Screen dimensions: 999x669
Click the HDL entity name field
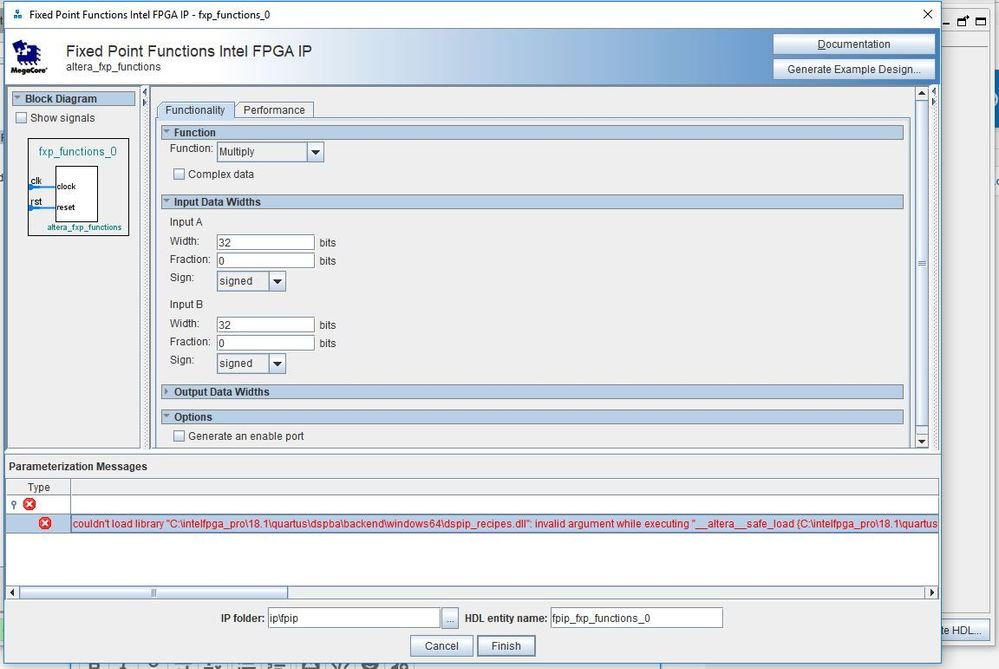pos(636,618)
